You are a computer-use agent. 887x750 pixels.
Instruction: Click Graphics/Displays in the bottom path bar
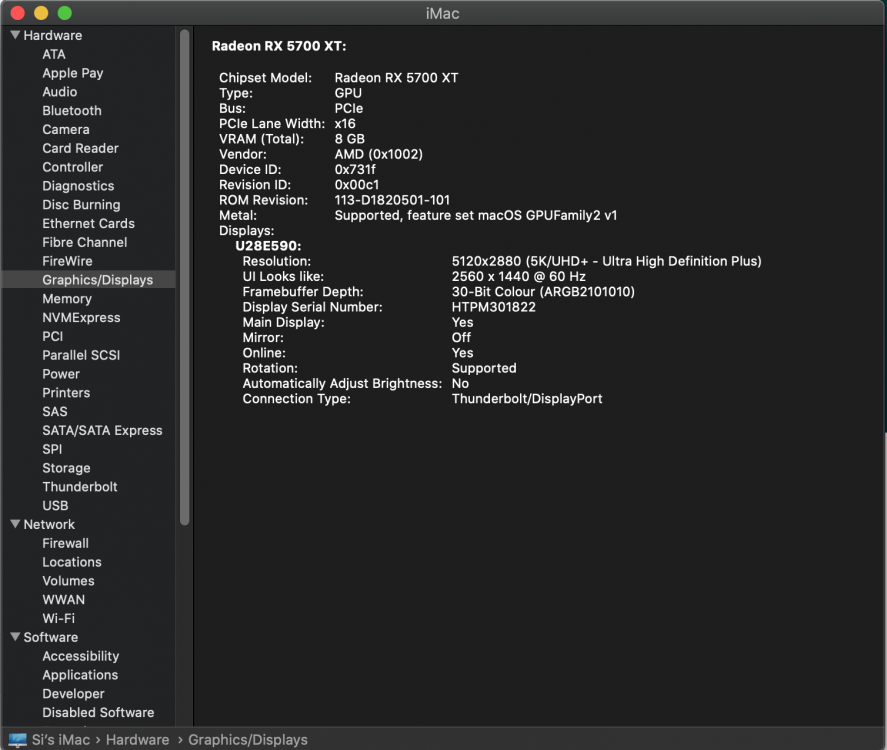(248, 740)
